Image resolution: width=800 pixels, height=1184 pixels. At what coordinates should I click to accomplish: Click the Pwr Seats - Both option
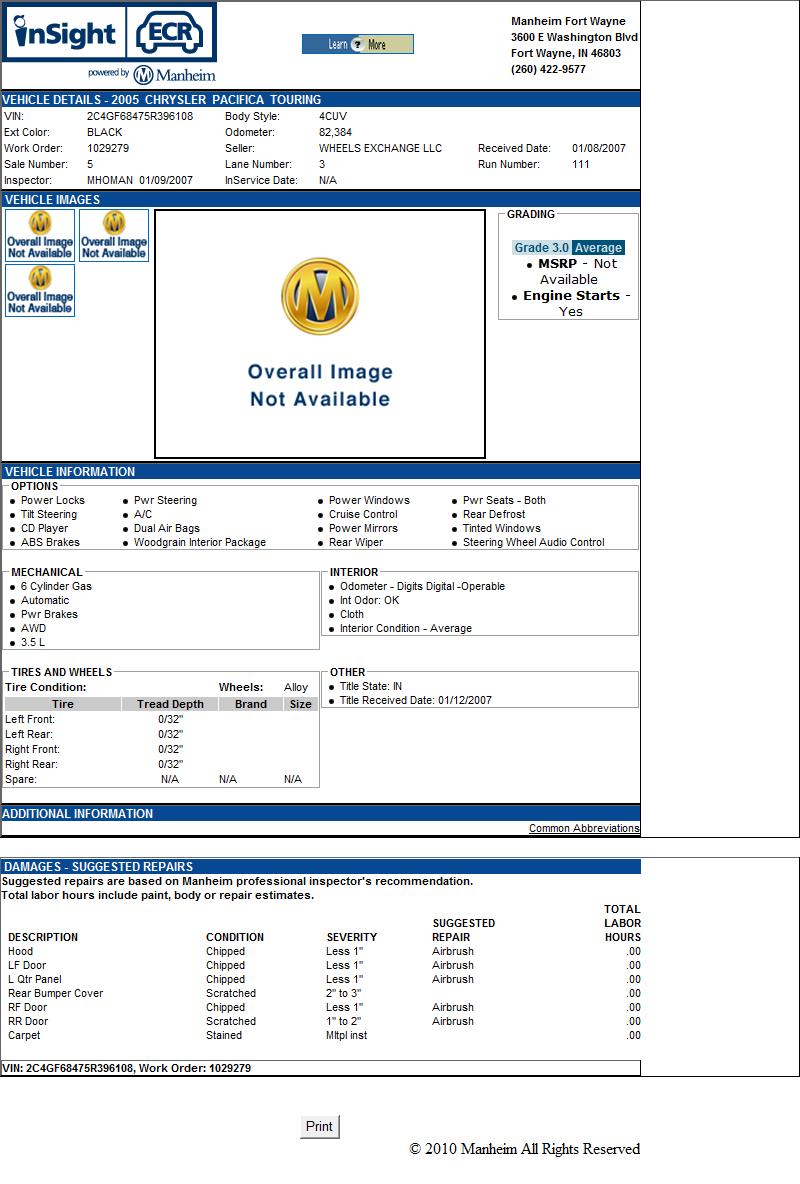(504, 500)
